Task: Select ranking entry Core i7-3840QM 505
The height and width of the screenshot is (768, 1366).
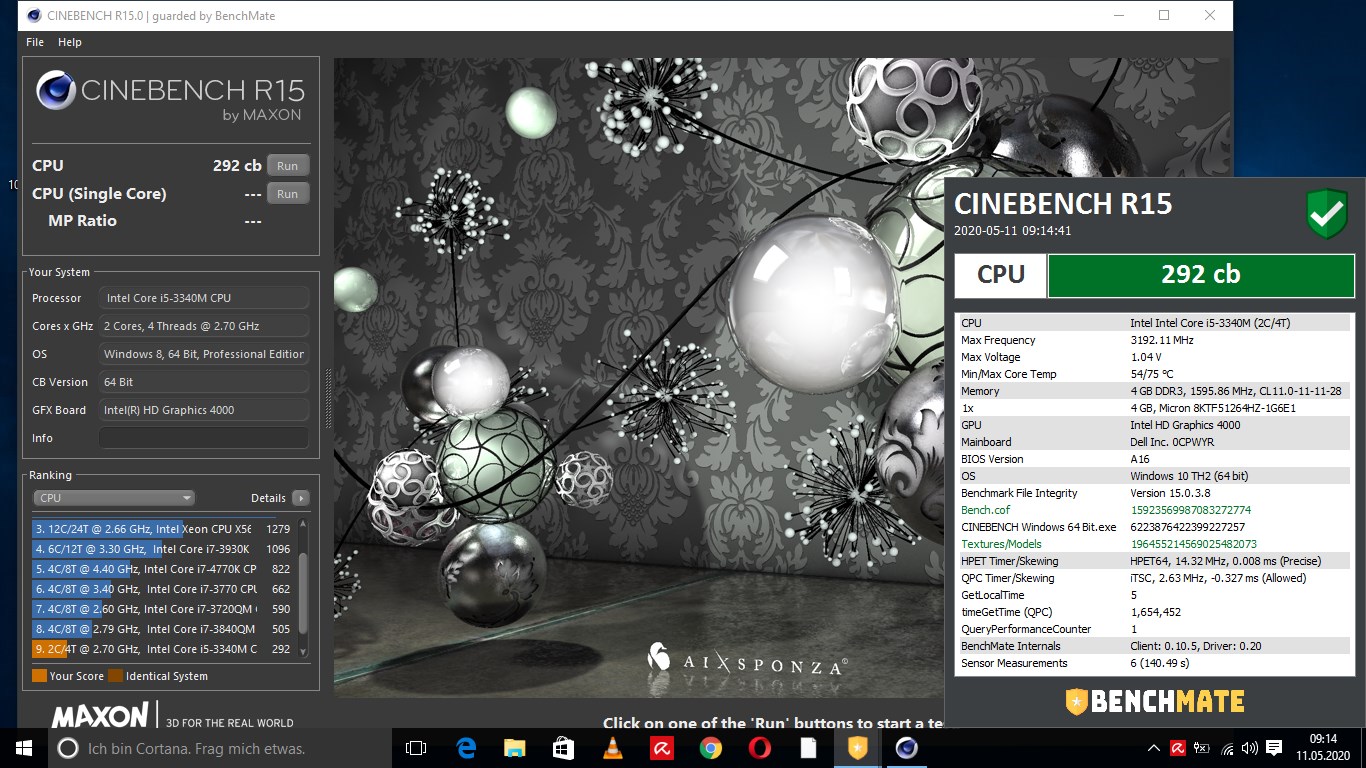Action: tap(162, 629)
